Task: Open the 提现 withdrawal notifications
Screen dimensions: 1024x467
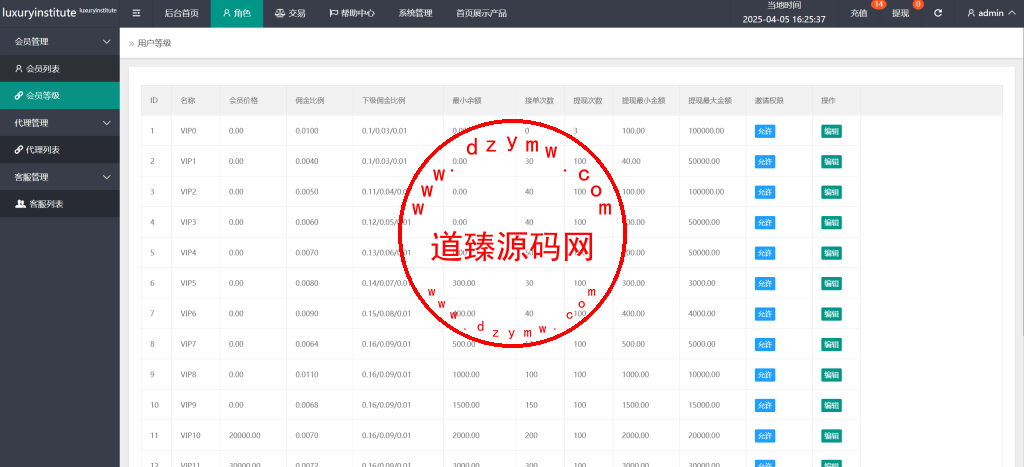Action: tap(901, 13)
